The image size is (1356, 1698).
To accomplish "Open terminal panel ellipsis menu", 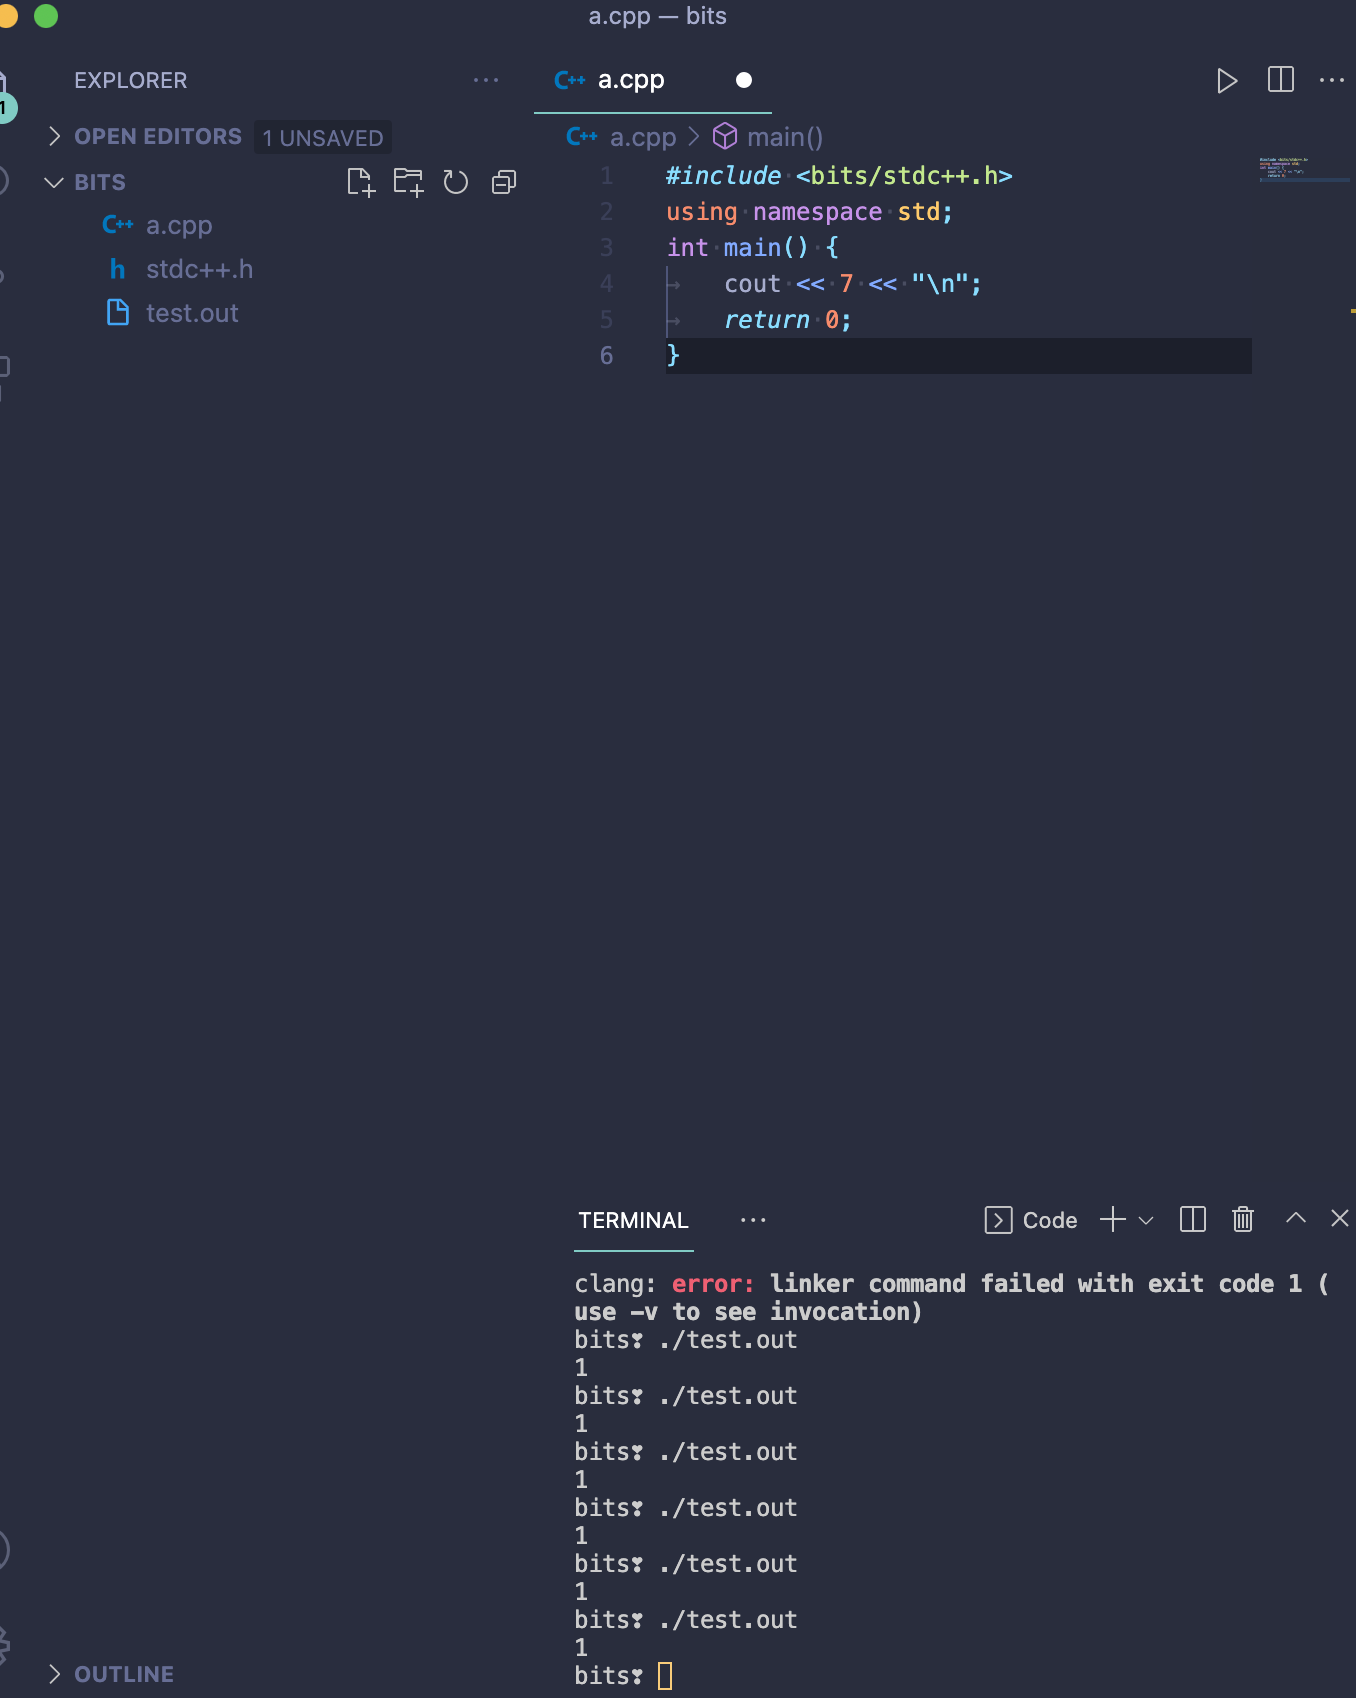I will tap(753, 1220).
